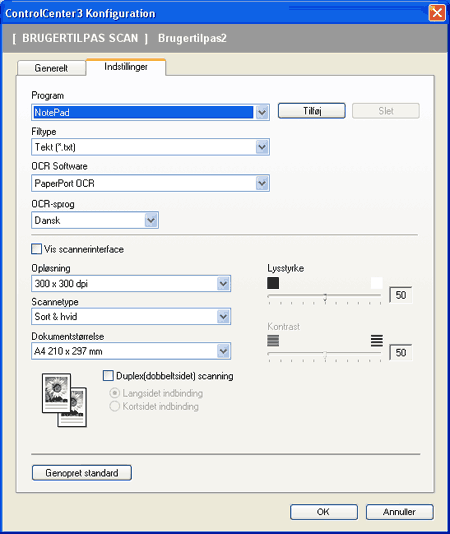Click the Lysstyrke brightness slider handle
450x534 pixels.
325,297
